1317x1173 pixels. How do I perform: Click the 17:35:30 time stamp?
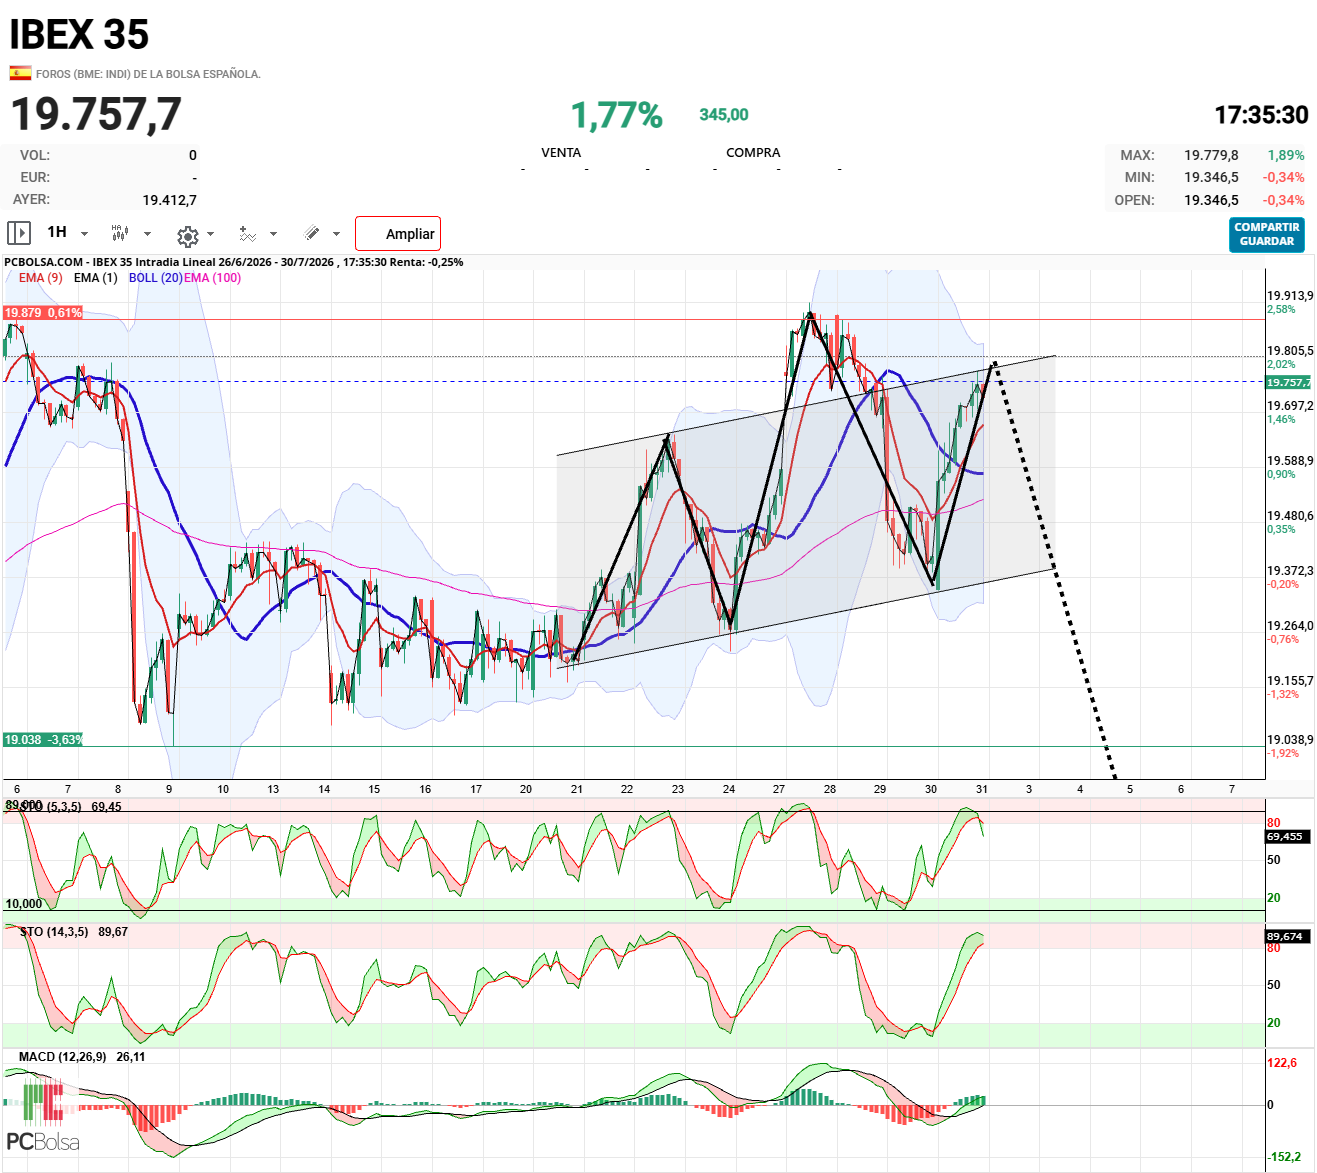(x=1261, y=115)
